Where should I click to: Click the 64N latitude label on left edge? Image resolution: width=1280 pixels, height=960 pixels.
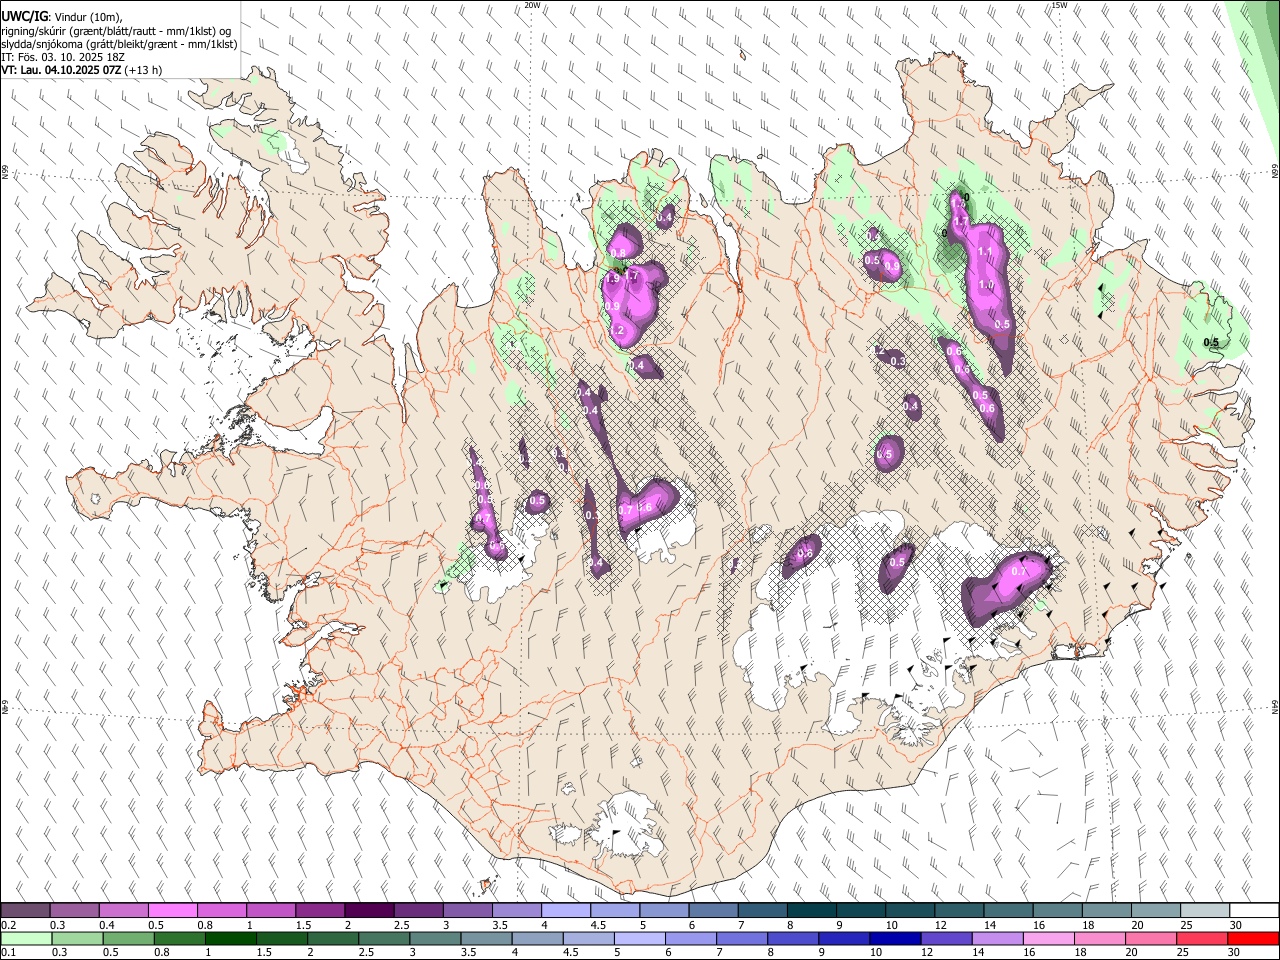point(5,707)
